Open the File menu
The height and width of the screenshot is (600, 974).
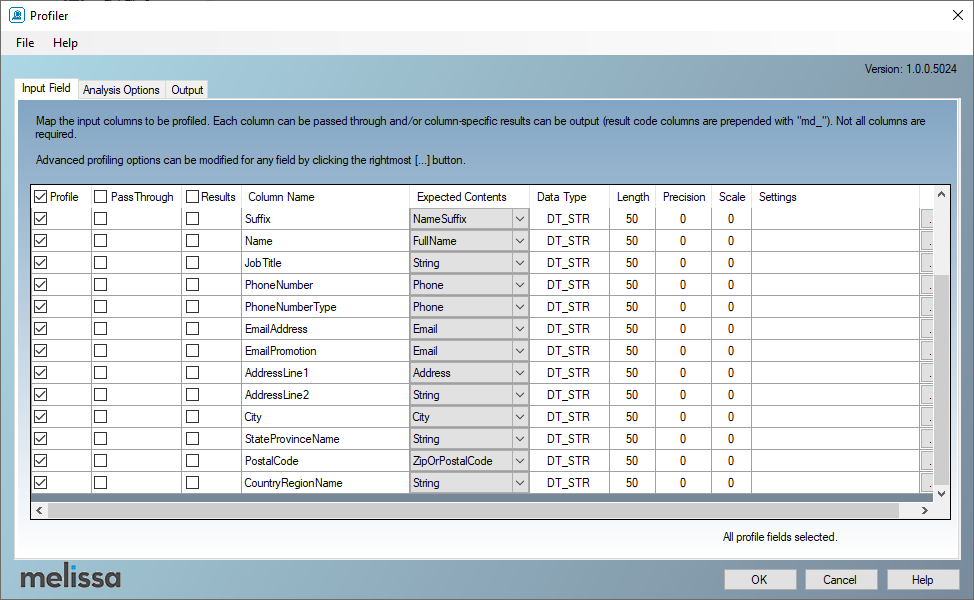coord(25,43)
